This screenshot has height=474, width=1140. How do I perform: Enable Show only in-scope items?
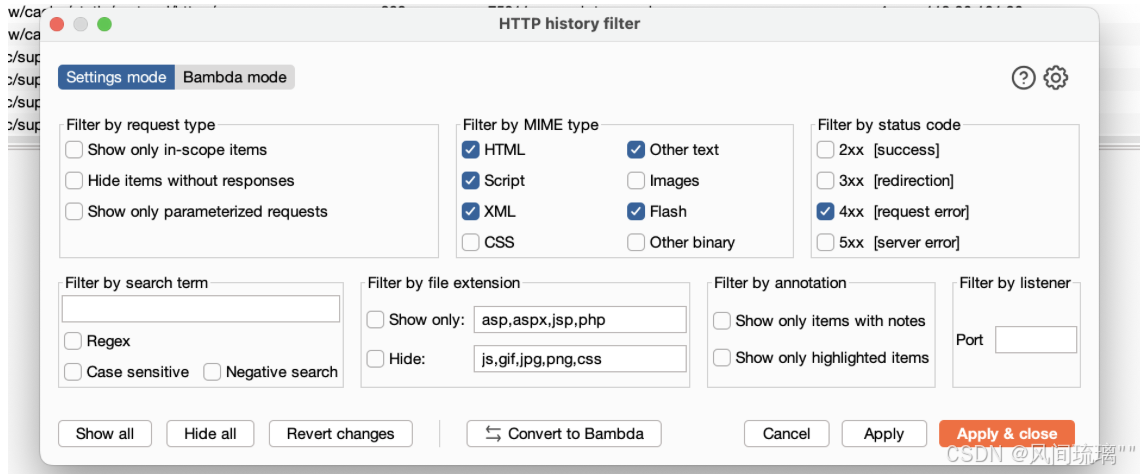tap(74, 150)
